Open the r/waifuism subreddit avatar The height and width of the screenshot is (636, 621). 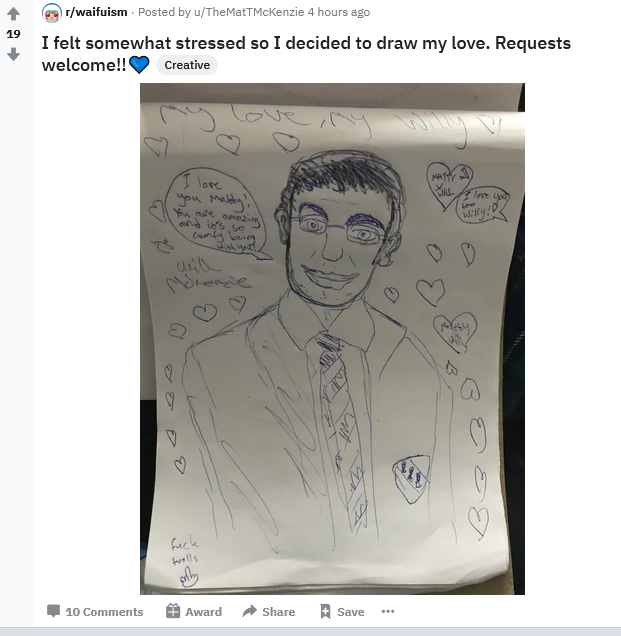click(52, 13)
